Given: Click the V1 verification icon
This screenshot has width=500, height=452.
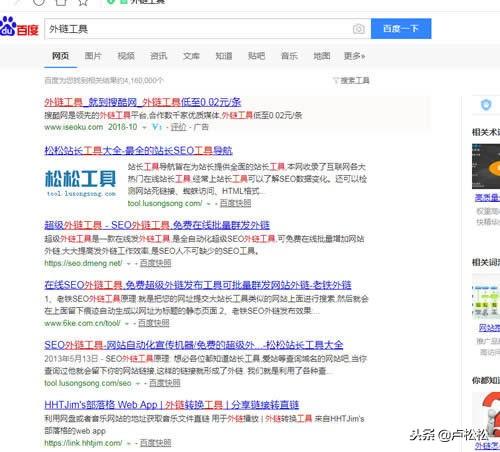Looking at the screenshot, I should (x=157, y=127).
